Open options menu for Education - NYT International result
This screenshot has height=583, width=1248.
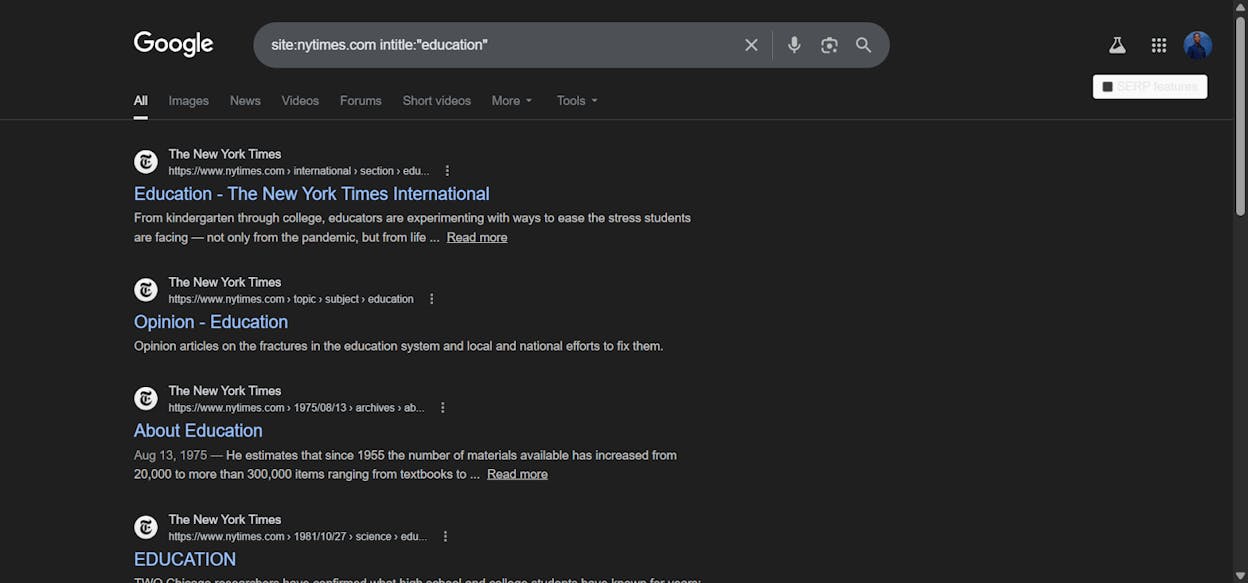coord(447,171)
